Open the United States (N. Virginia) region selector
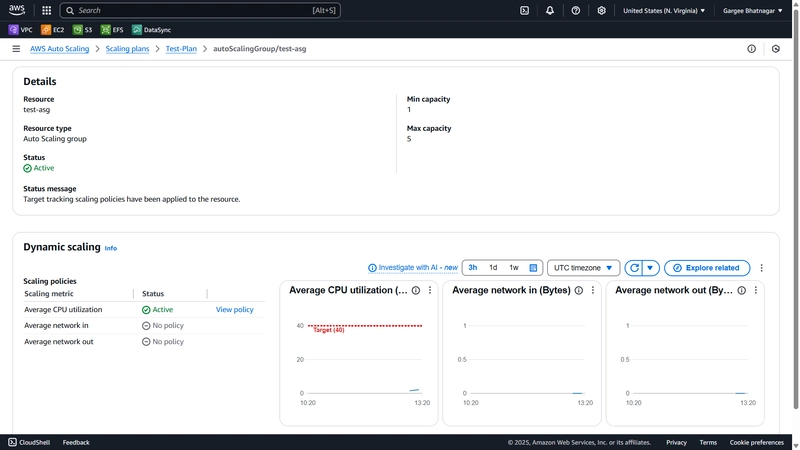The width and height of the screenshot is (800, 450). 664,10
